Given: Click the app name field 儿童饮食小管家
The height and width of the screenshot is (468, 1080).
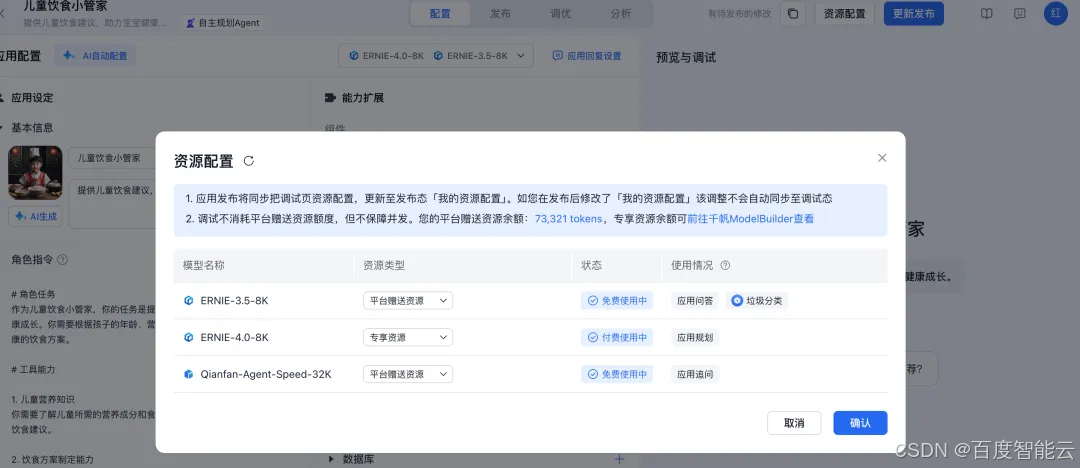Looking at the screenshot, I should [x=114, y=158].
